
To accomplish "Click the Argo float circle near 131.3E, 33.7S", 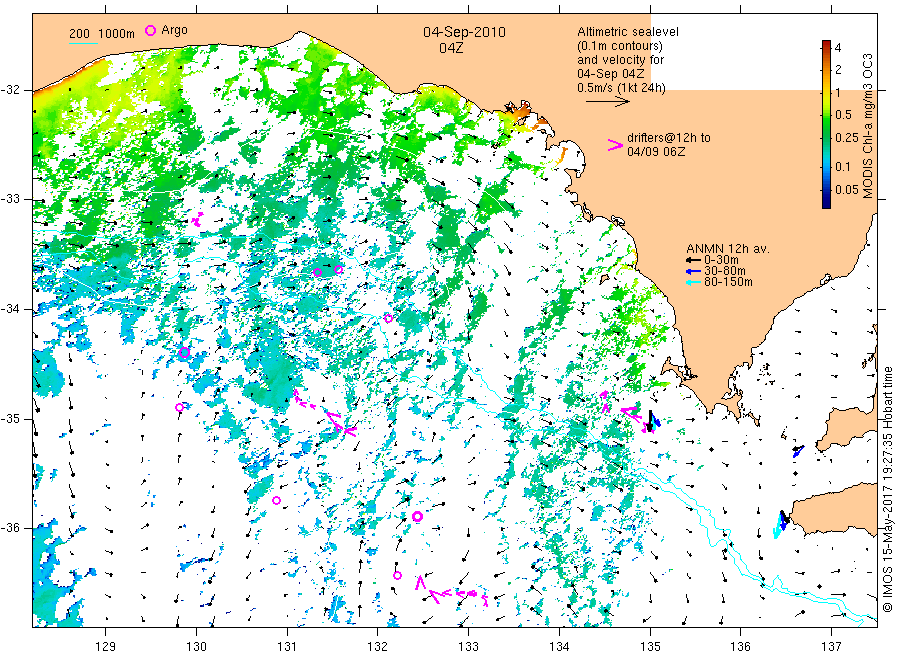I will (317, 273).
